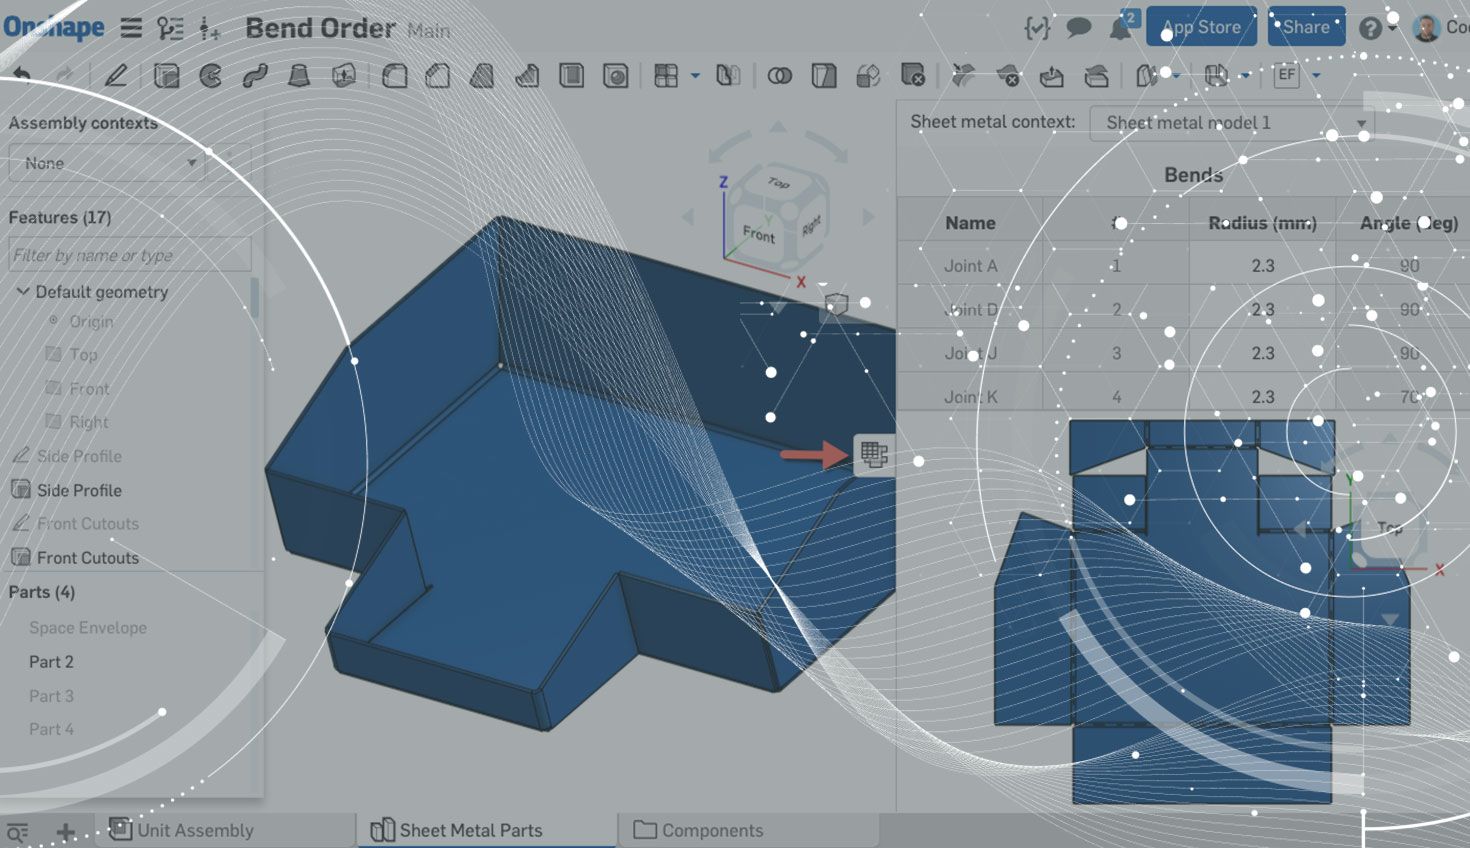Click the Filter by name or type field
This screenshot has height=848, width=1470.
coord(128,255)
